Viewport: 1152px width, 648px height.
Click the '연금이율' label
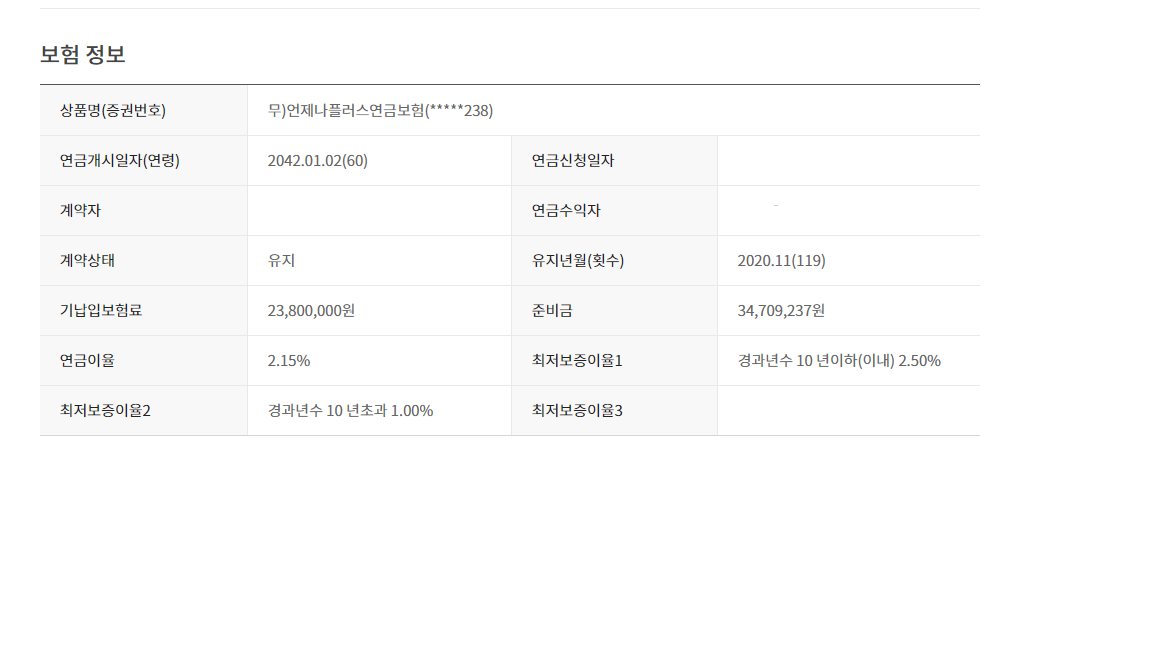click(x=87, y=360)
